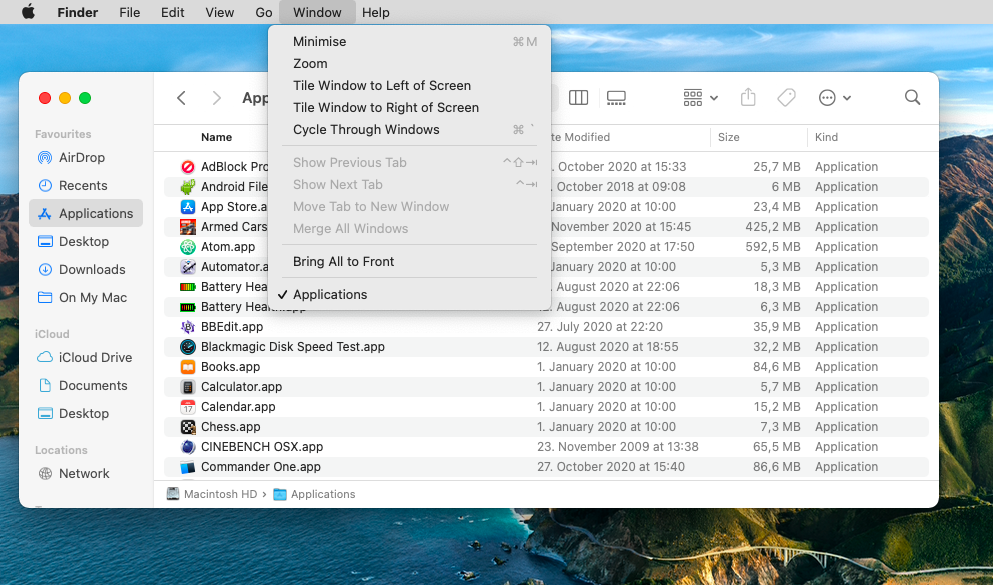
Task: Click the 592,5 MB size cell
Action: (773, 247)
